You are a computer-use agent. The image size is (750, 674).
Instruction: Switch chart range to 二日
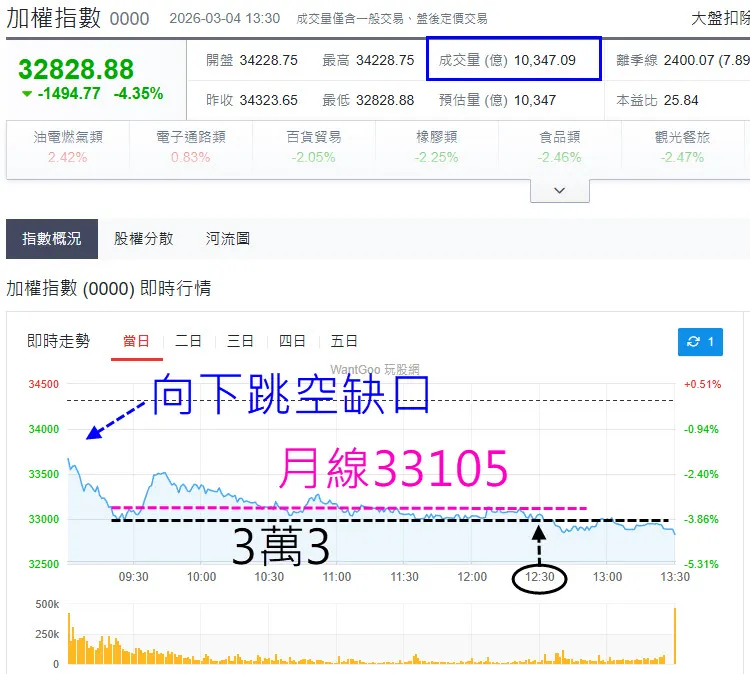click(188, 342)
